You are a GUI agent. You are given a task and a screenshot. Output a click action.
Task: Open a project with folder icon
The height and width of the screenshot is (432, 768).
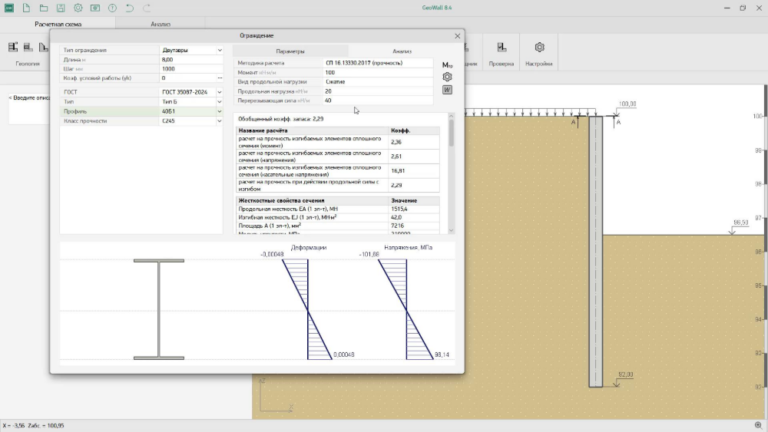click(x=44, y=8)
